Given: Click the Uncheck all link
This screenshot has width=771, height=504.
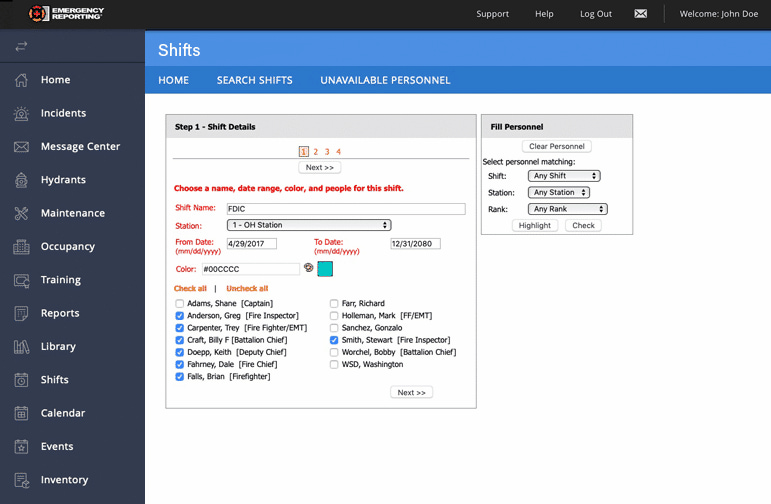Looking at the screenshot, I should click(247, 289).
